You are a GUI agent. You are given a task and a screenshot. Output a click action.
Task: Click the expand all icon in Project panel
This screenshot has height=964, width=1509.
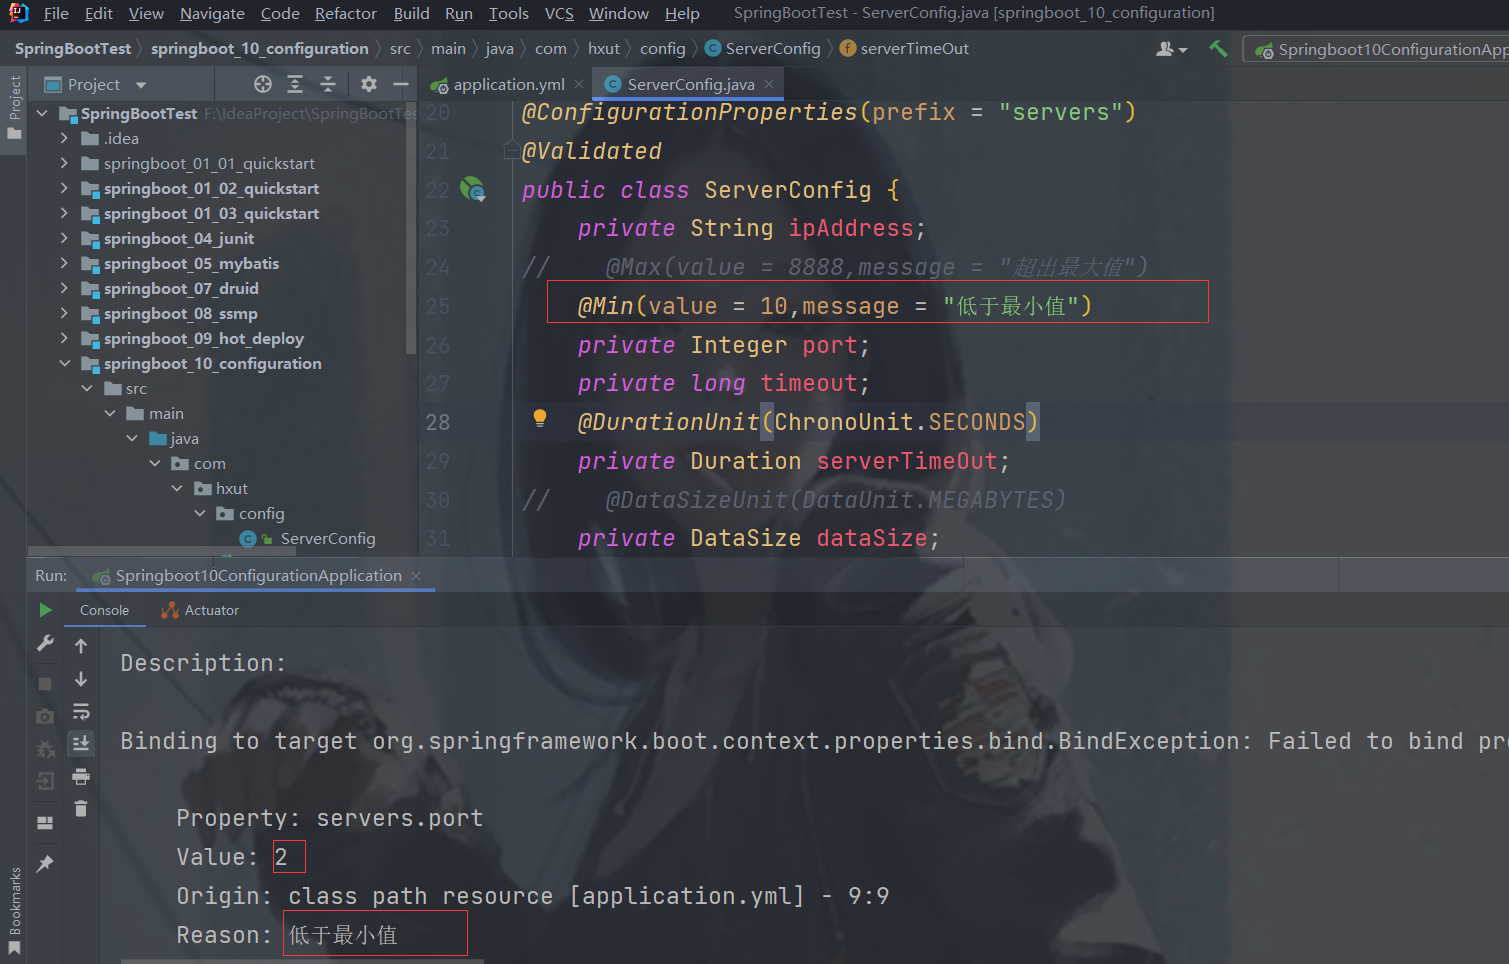(295, 84)
